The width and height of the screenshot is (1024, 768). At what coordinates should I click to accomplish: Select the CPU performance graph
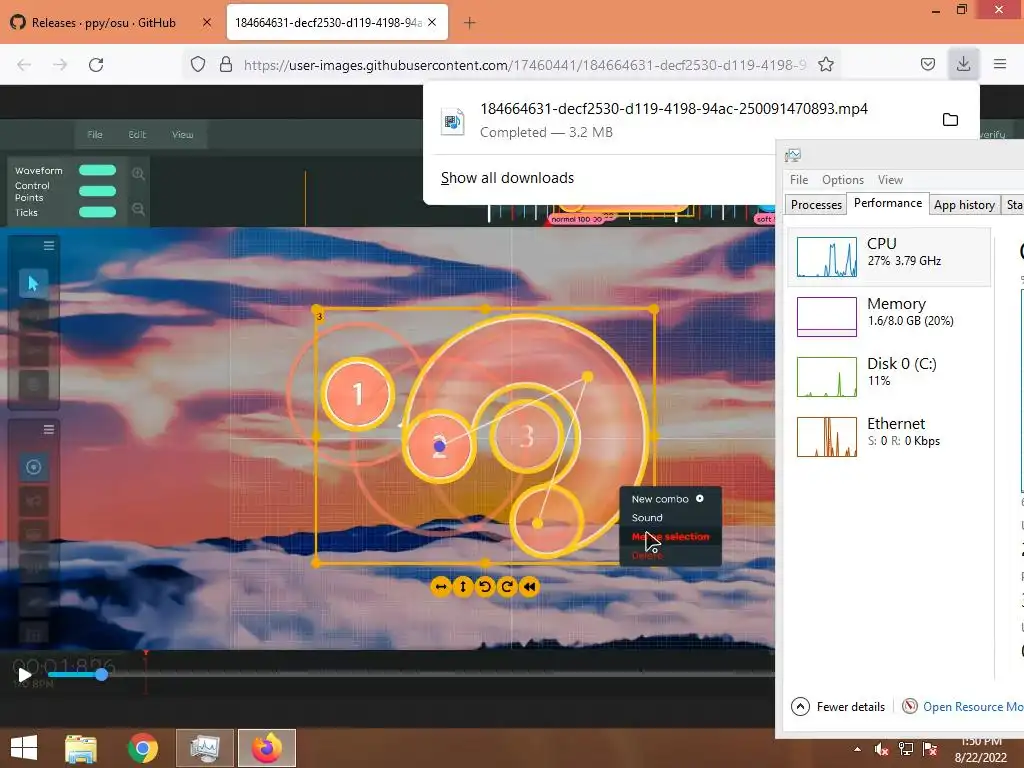tap(889, 257)
